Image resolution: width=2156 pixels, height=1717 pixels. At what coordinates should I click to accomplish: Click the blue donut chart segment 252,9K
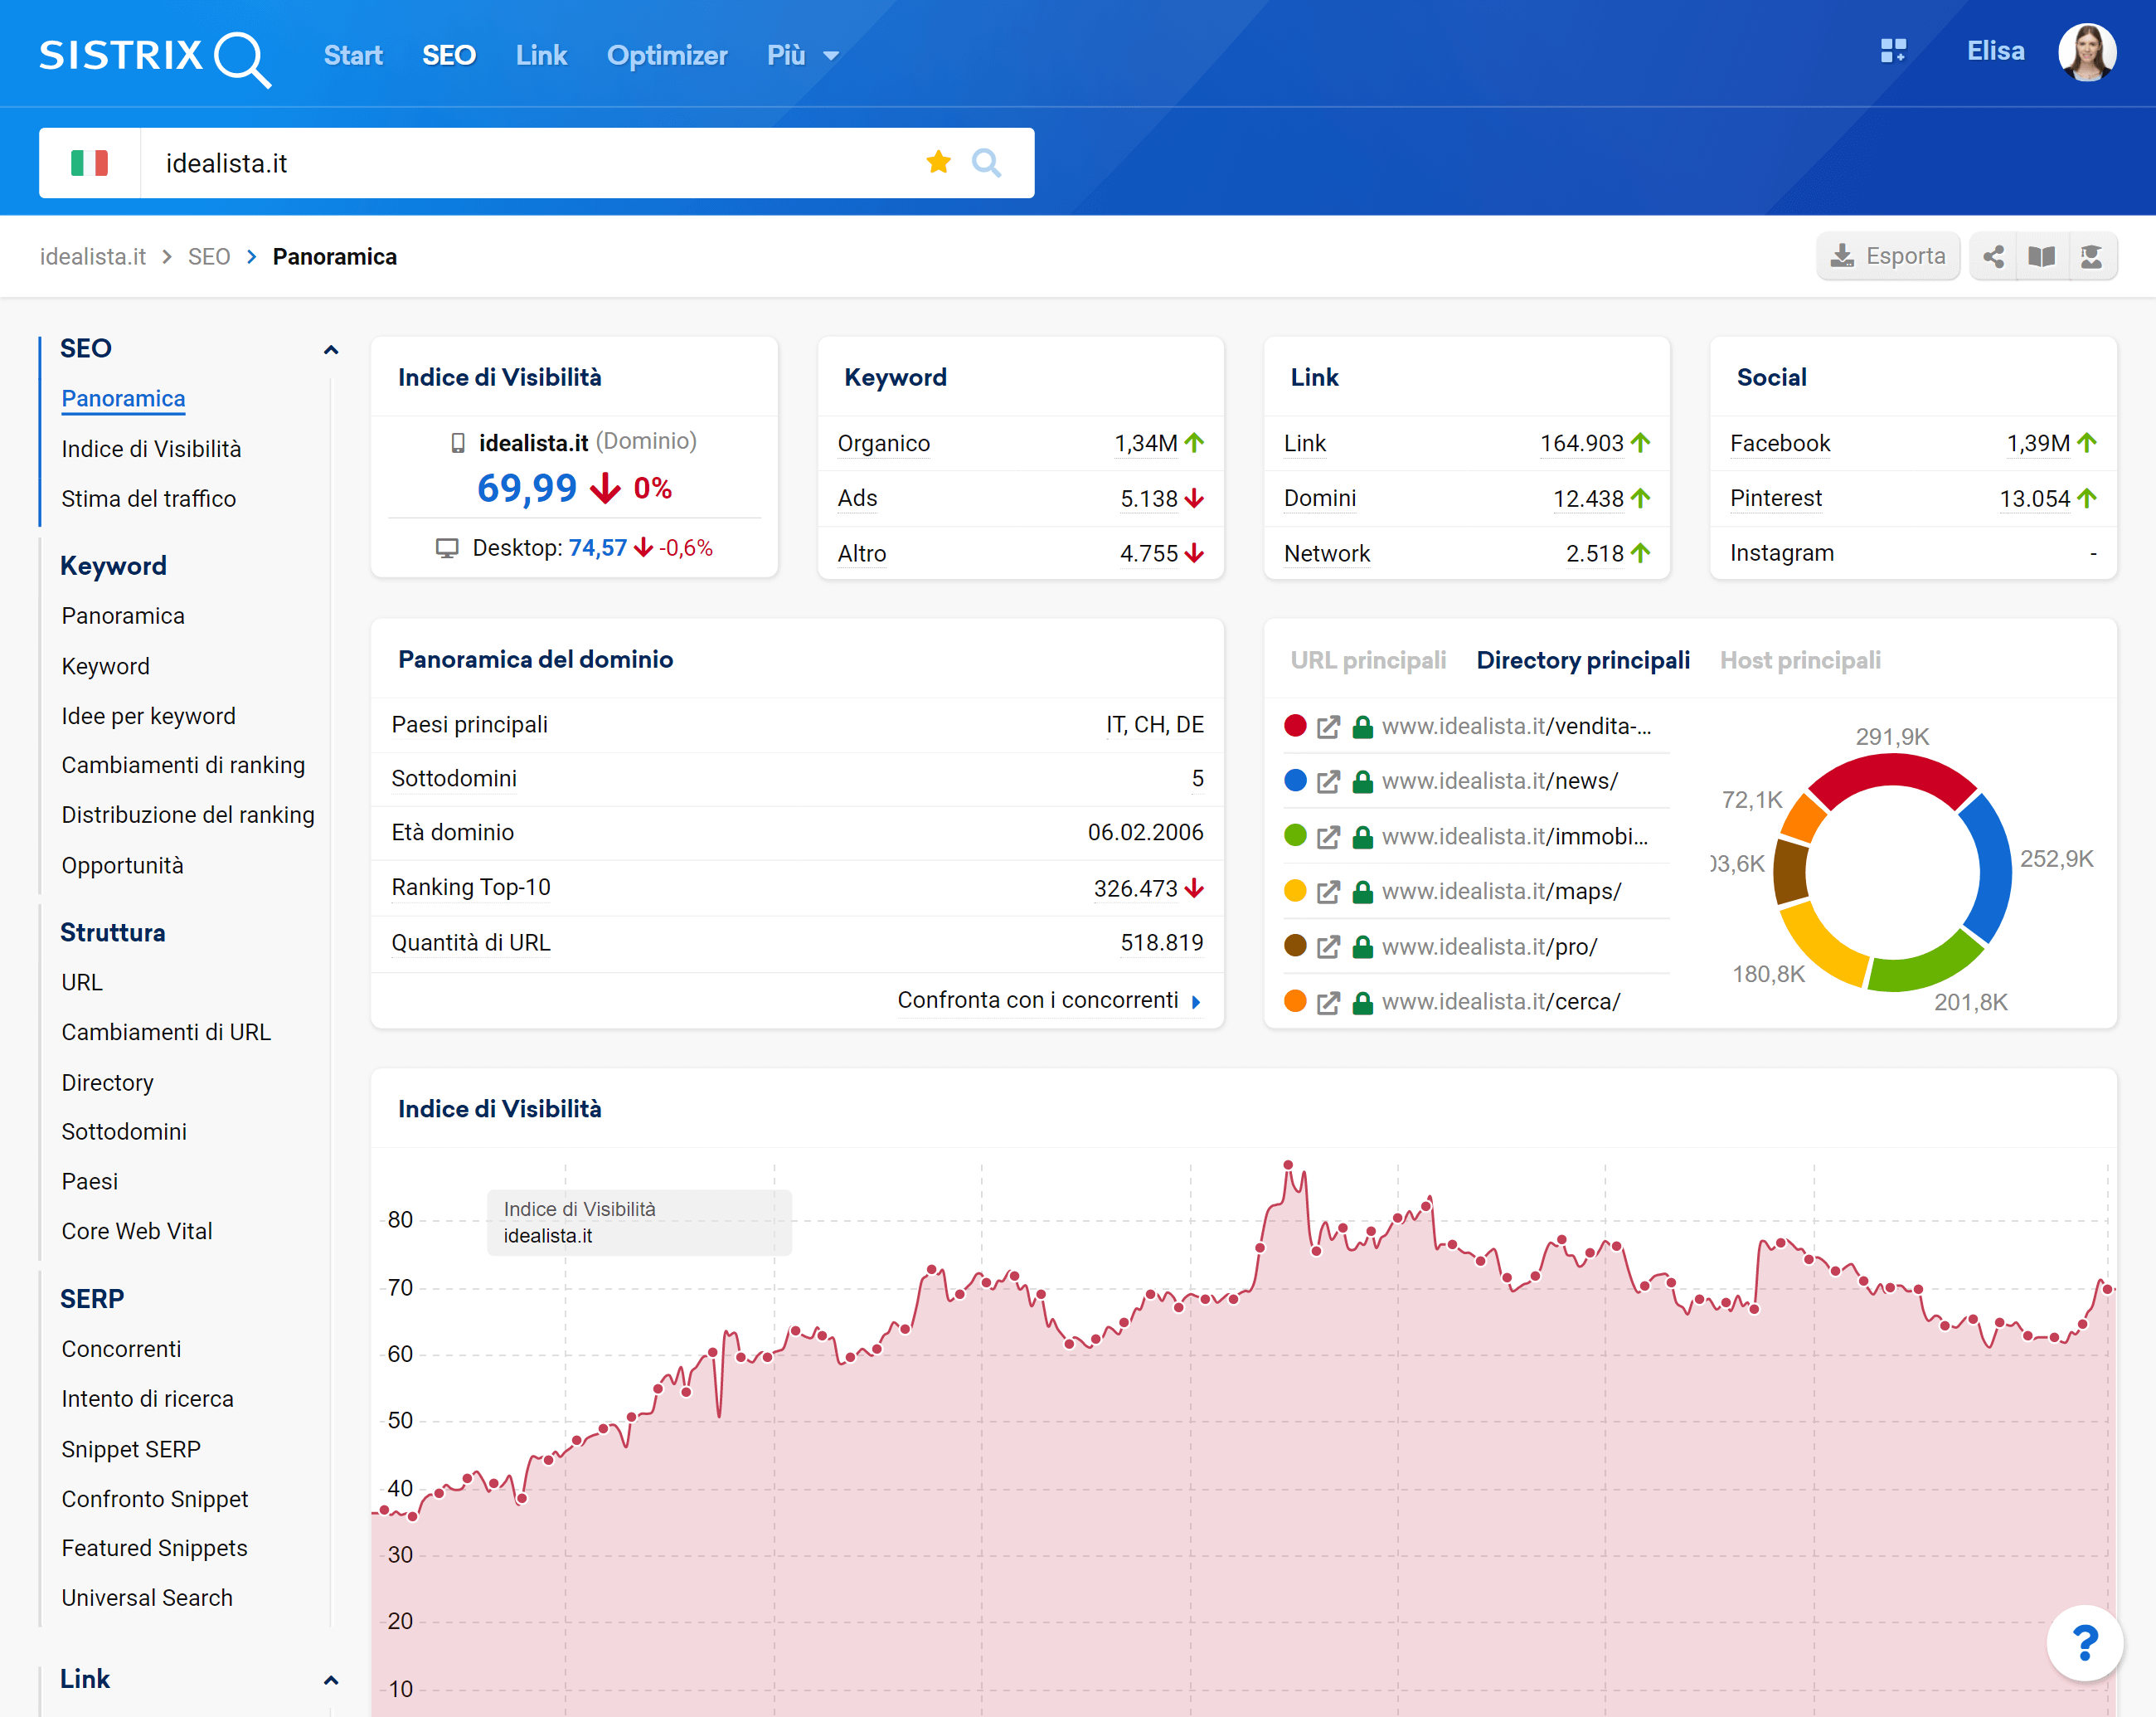pos(1991,868)
